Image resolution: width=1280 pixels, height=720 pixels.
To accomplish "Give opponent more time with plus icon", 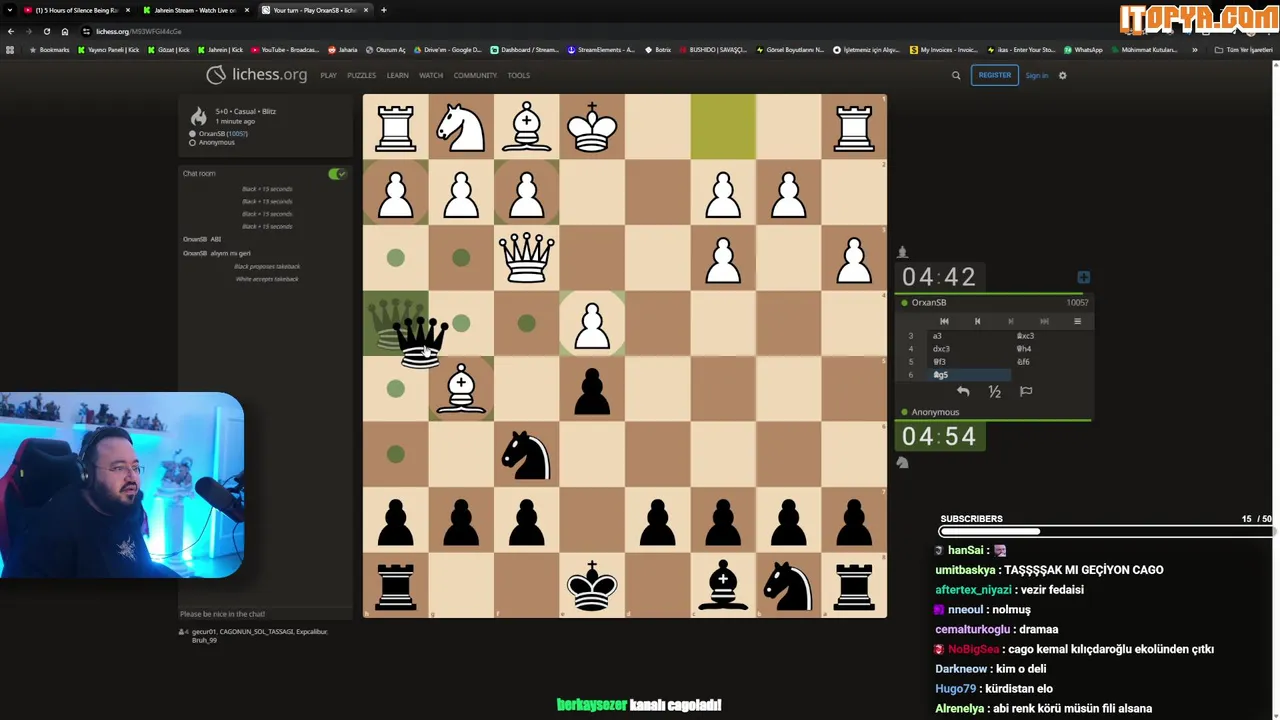I will (x=1083, y=277).
